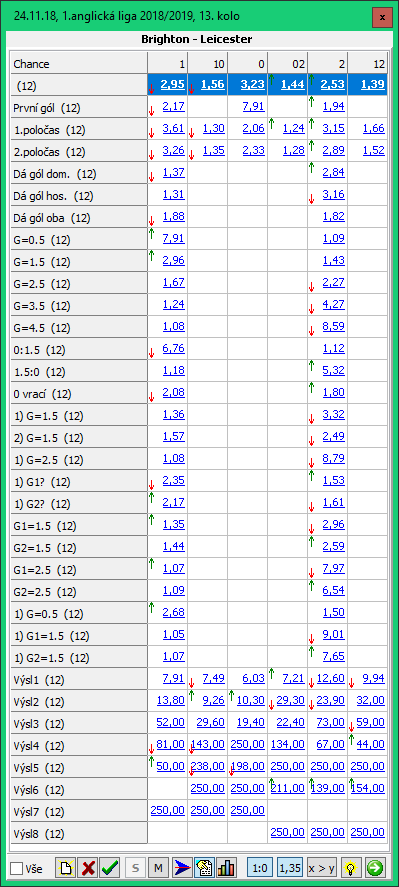The width and height of the screenshot is (399, 887).
Task: Click 1) G2=1.5 odds 7,65
Action: coord(333,657)
